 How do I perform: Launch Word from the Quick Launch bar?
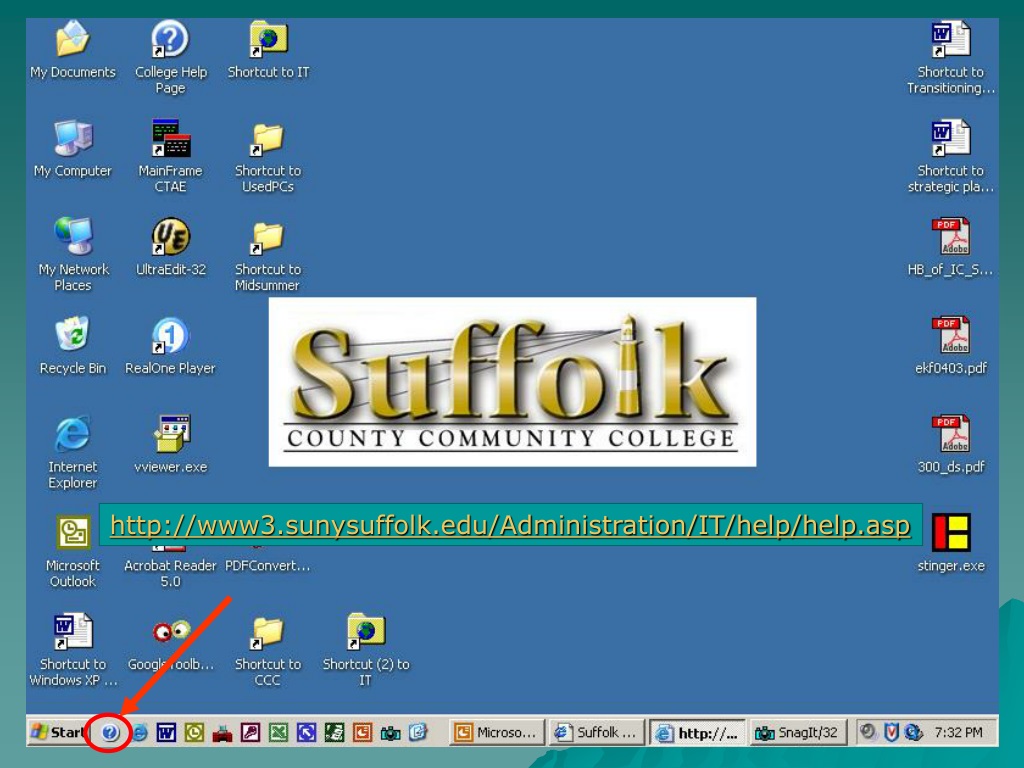pyautogui.click(x=166, y=733)
